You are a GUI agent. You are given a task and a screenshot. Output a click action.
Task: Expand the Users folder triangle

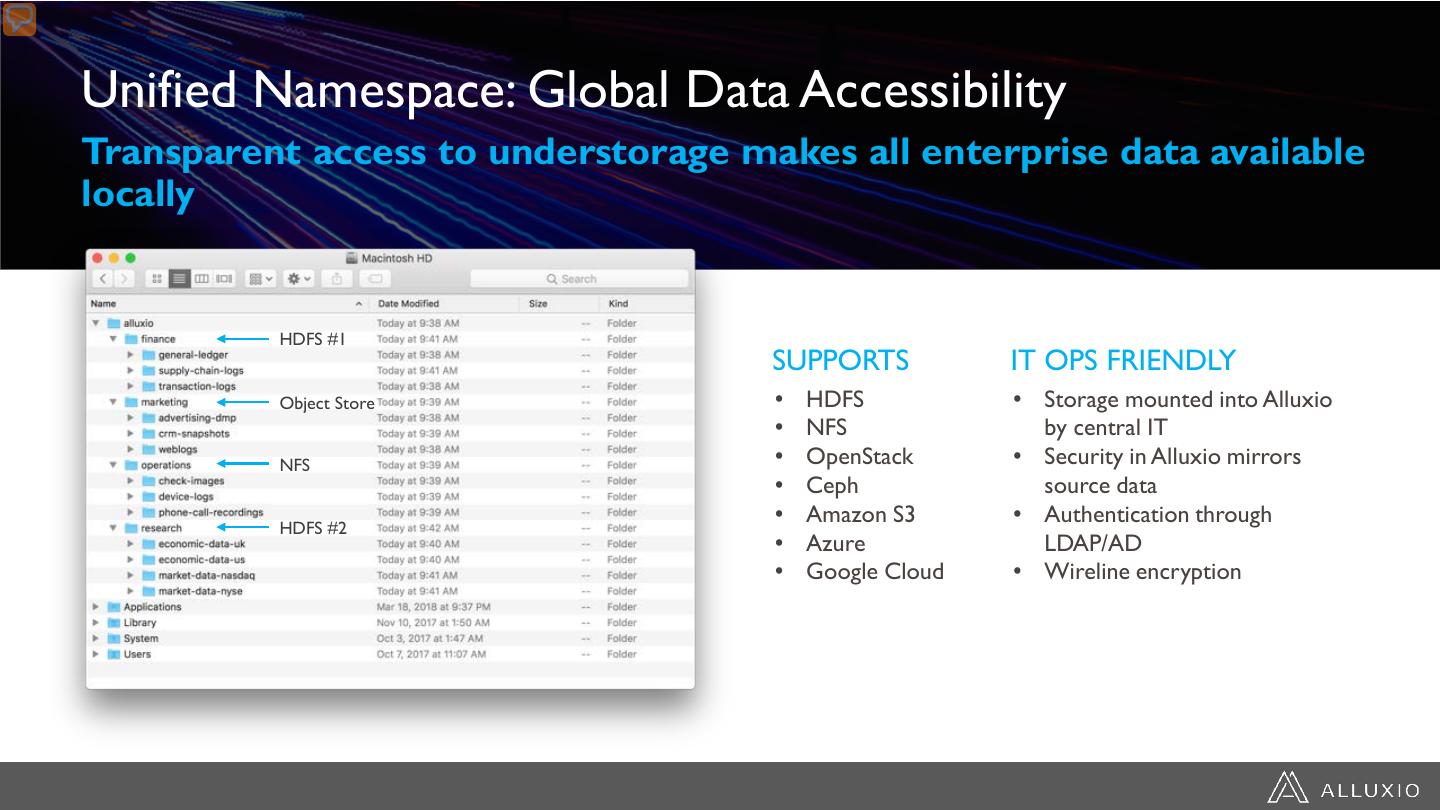pos(96,654)
